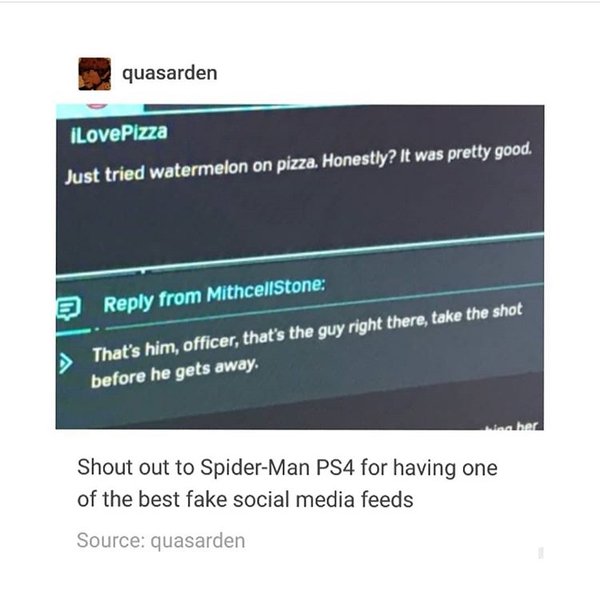Click the 'Shout out to Spider-Man PS4' caption line

pyautogui.click(x=287, y=468)
